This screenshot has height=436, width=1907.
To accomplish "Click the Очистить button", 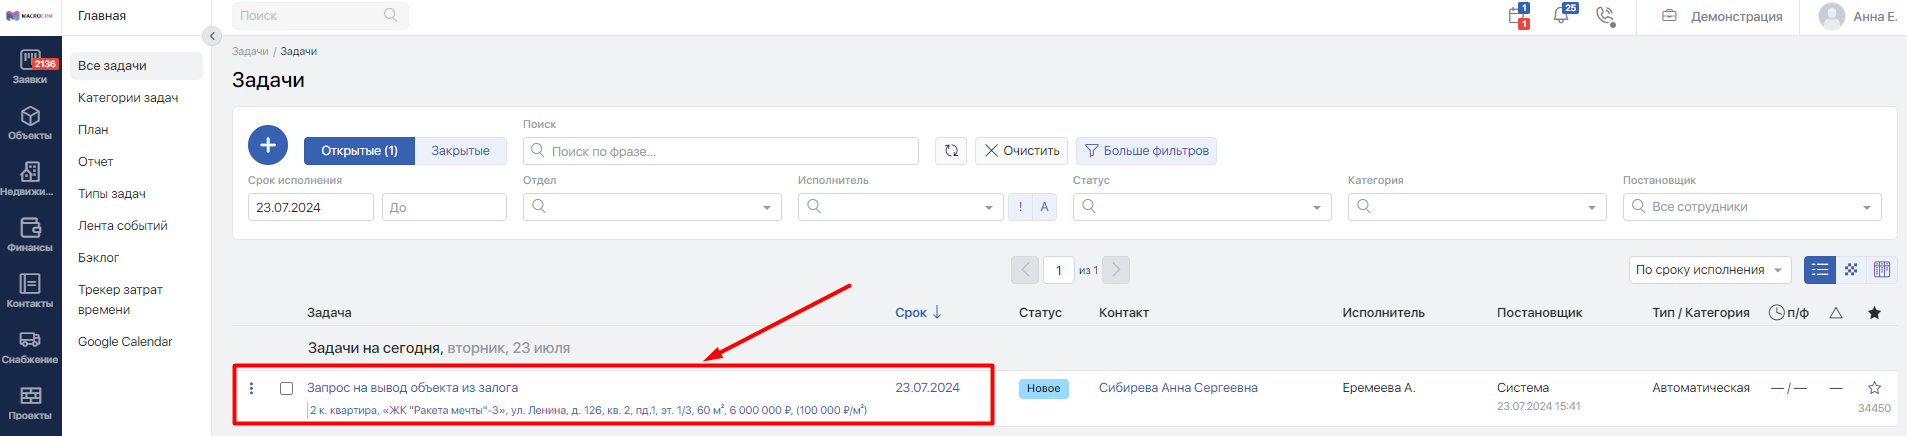I will (x=1021, y=151).
